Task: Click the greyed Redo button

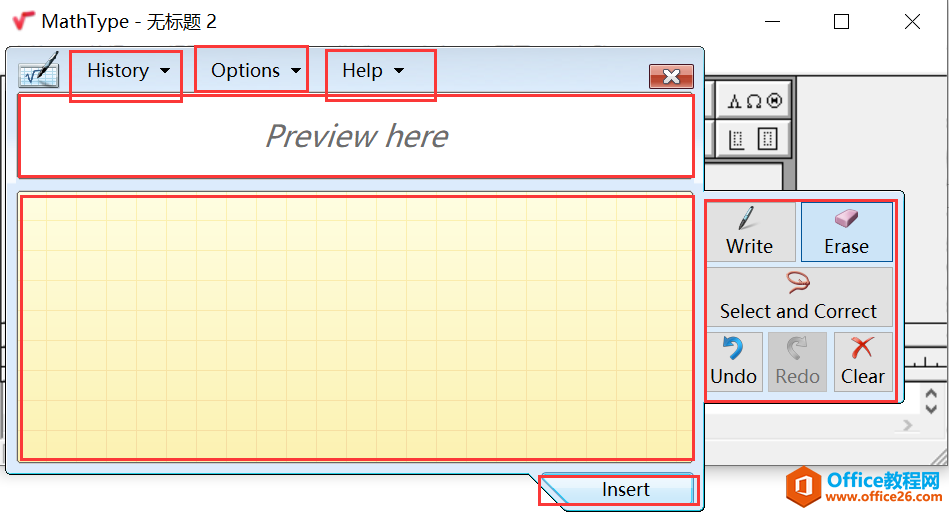Action: coord(797,361)
